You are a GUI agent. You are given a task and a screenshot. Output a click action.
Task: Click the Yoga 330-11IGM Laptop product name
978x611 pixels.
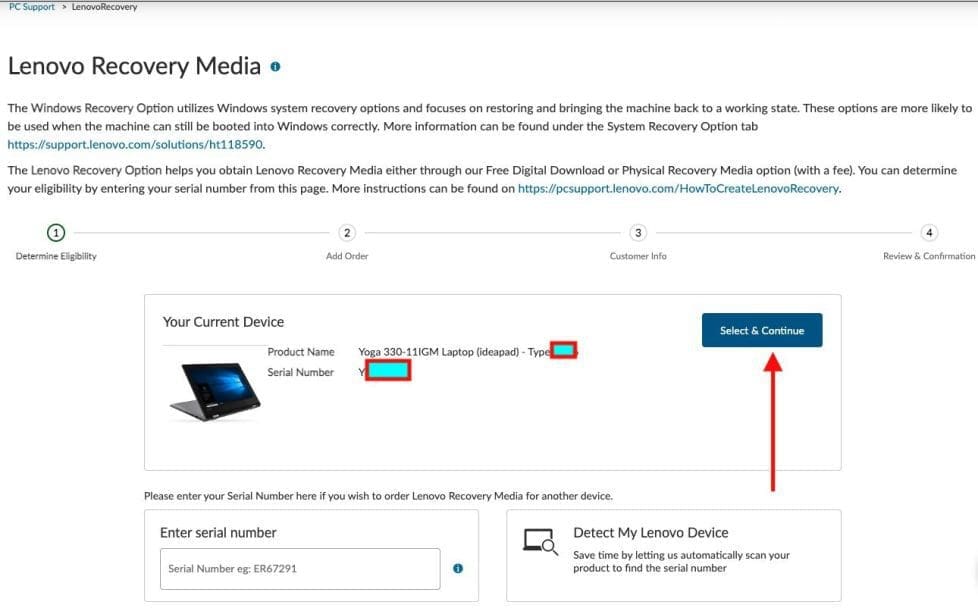[440, 352]
